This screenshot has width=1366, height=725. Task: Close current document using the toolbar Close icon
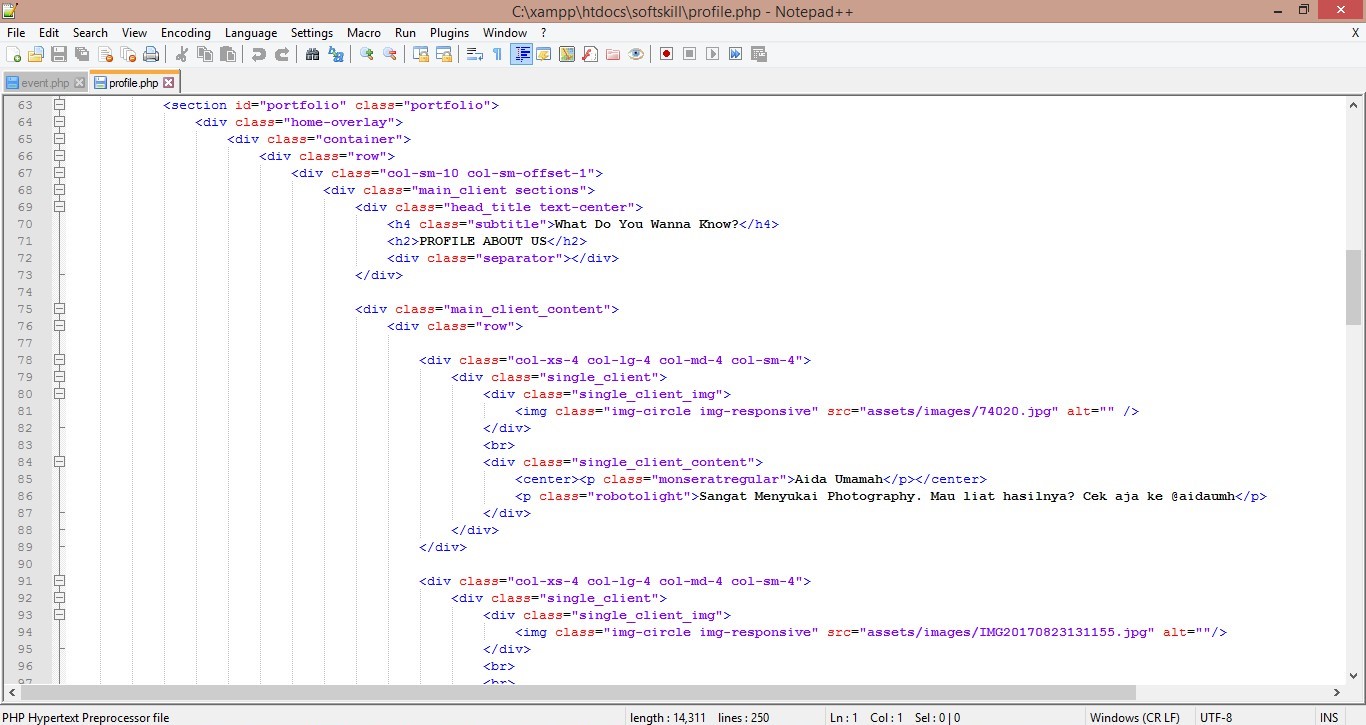pyautogui.click(x=105, y=54)
